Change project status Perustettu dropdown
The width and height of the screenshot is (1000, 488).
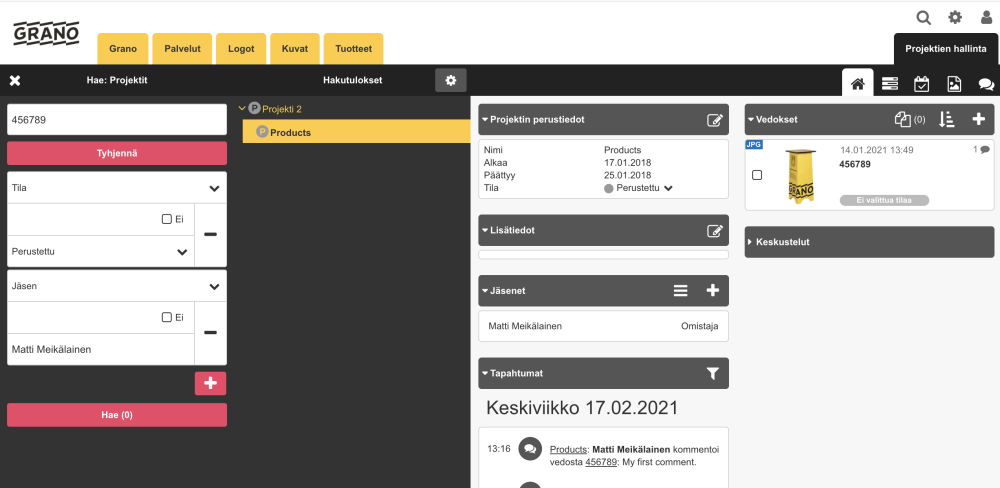pyautogui.click(x=639, y=188)
